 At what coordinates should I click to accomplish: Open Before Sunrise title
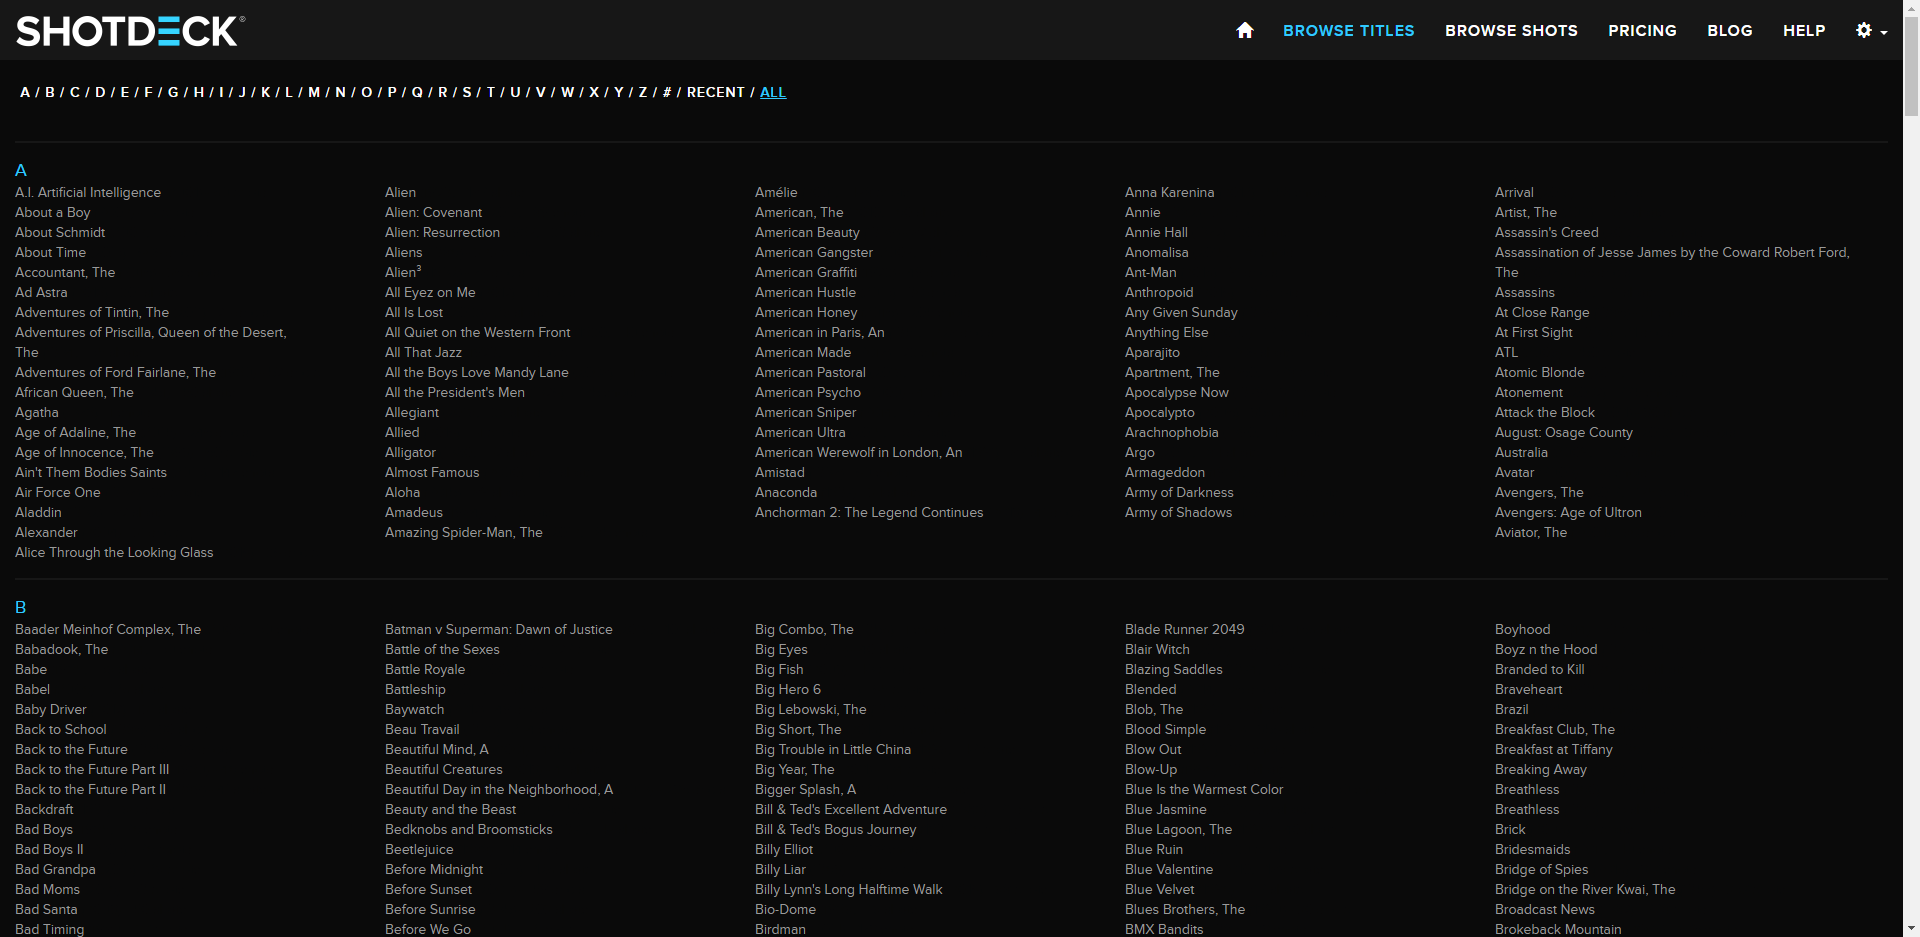[430, 909]
